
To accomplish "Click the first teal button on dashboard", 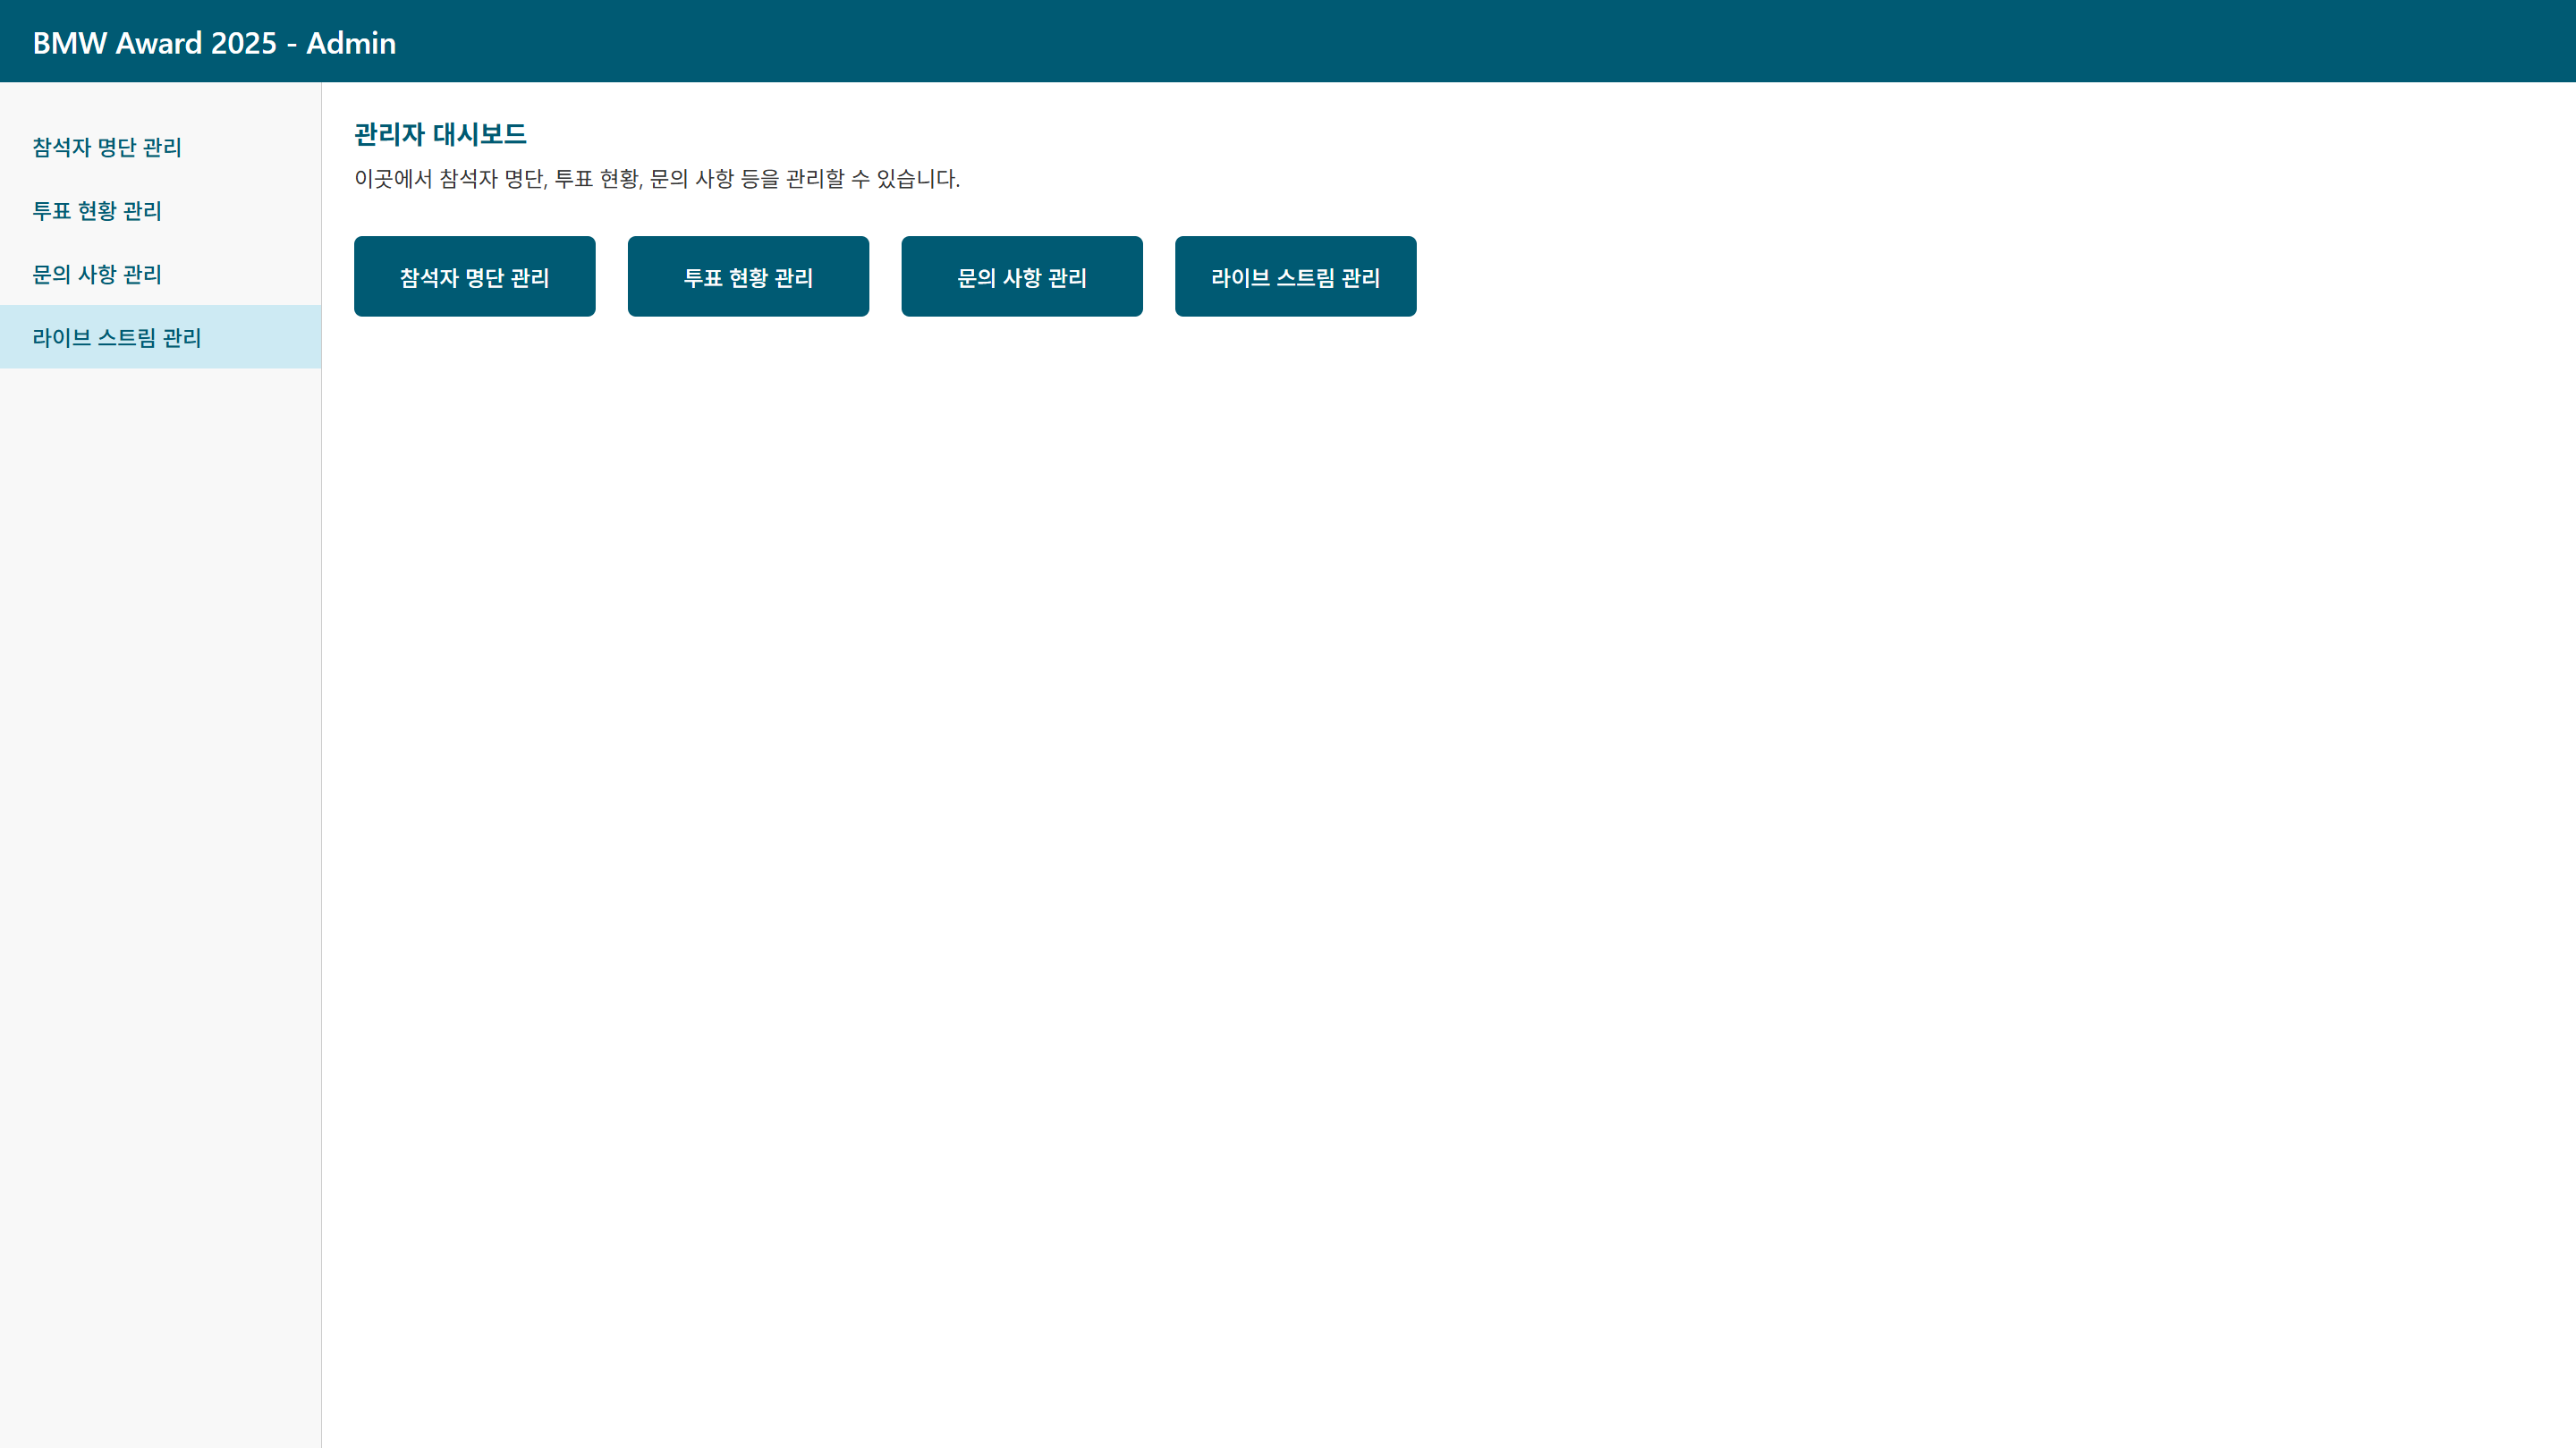I will (x=474, y=276).
